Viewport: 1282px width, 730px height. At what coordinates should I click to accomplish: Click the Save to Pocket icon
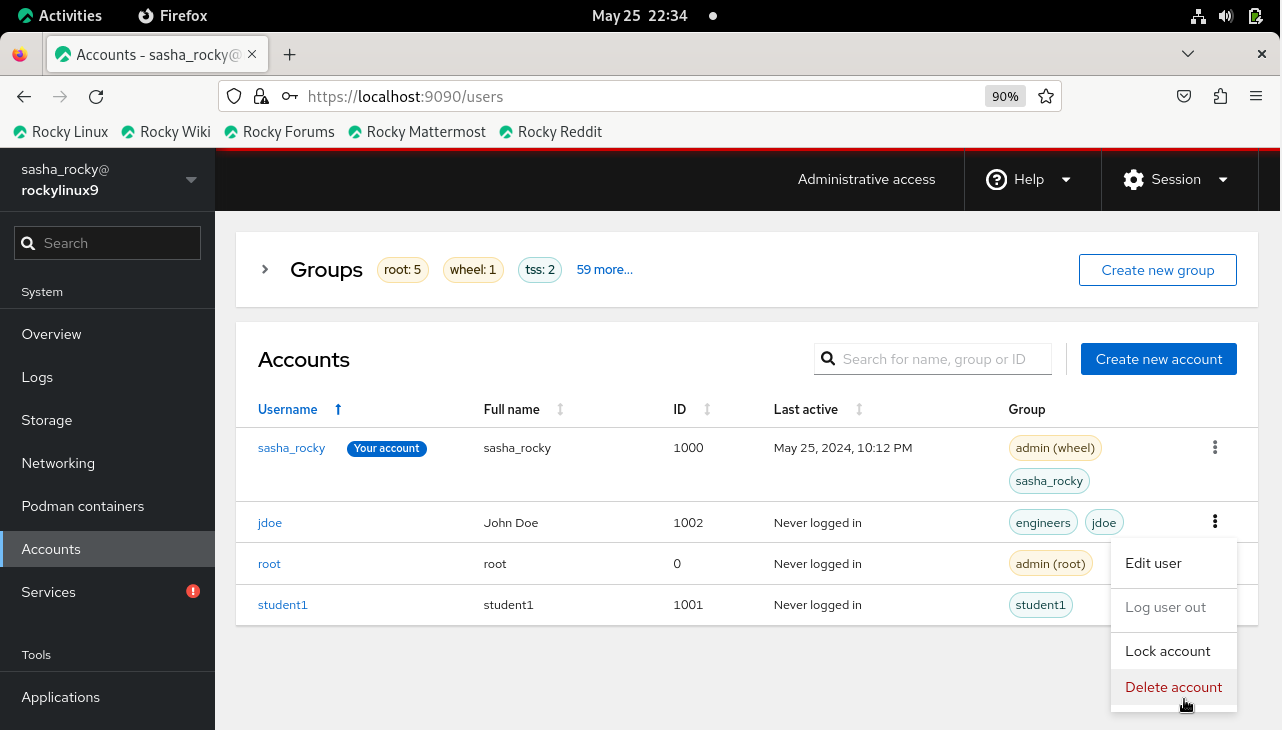click(1183, 97)
